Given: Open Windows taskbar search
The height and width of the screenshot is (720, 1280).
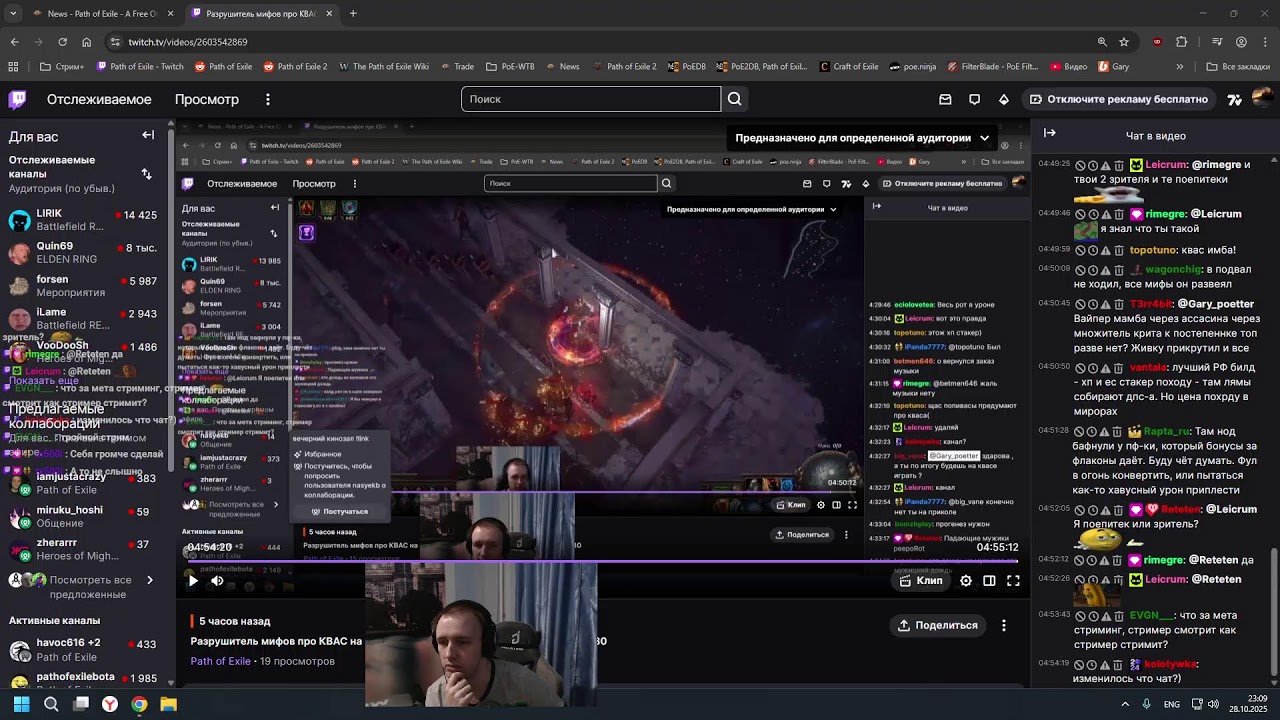Looking at the screenshot, I should pos(51,704).
